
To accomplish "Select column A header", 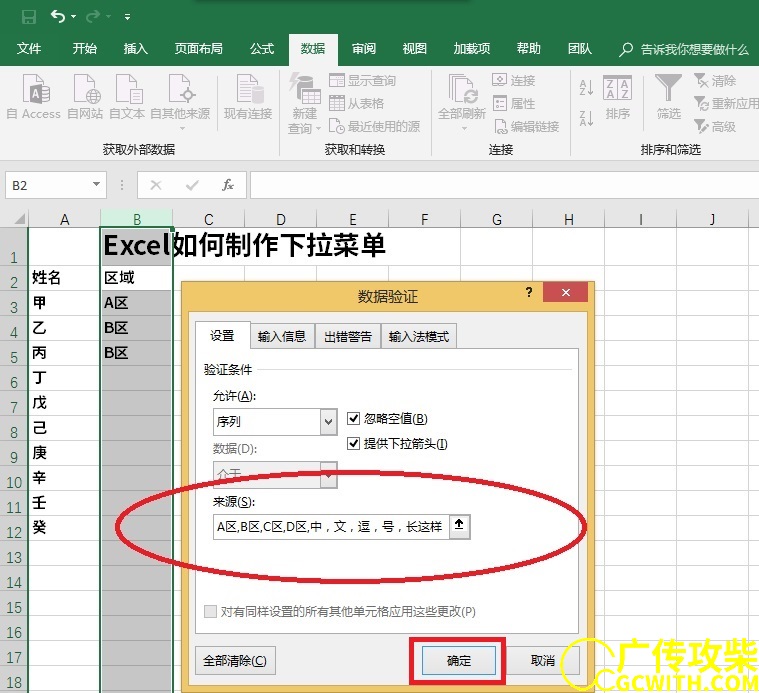I will pyautogui.click(x=64, y=219).
